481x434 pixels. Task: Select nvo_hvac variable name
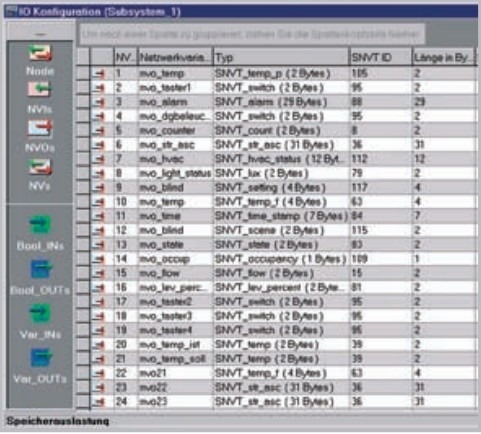coord(161,159)
